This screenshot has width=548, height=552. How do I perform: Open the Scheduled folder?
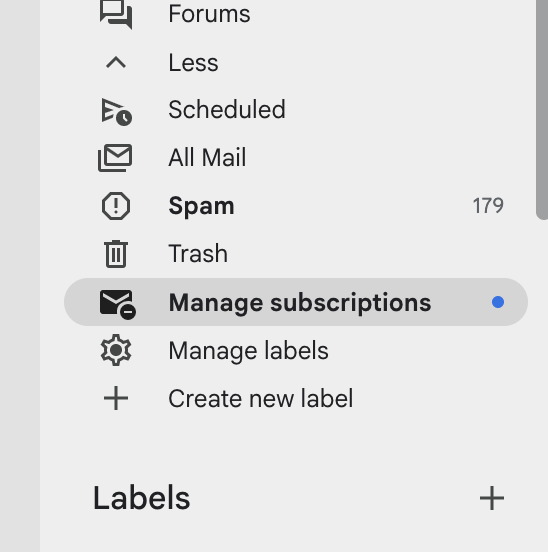(296, 110)
